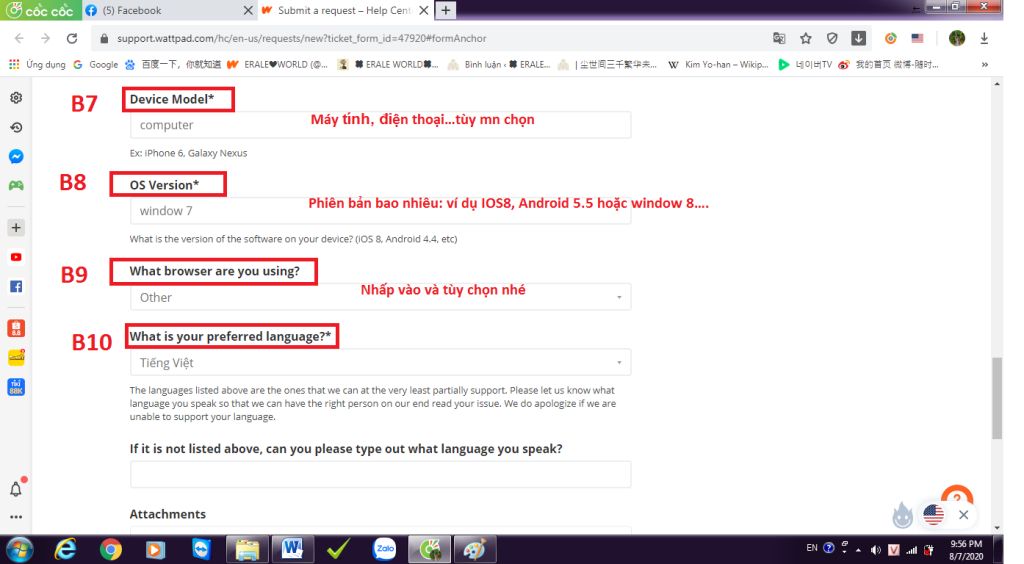Open browsing history from the sidebar
1024x564 pixels.
click(16, 128)
